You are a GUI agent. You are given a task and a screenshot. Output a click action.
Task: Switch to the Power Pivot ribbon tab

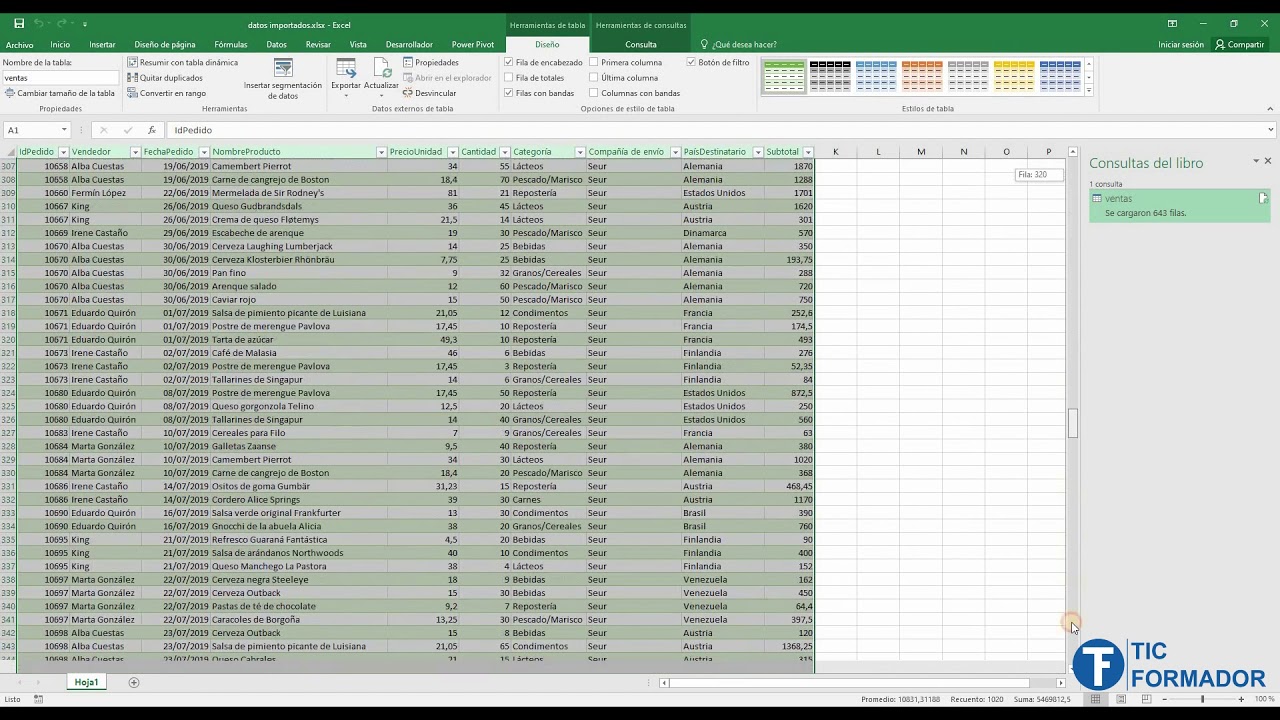tap(473, 44)
